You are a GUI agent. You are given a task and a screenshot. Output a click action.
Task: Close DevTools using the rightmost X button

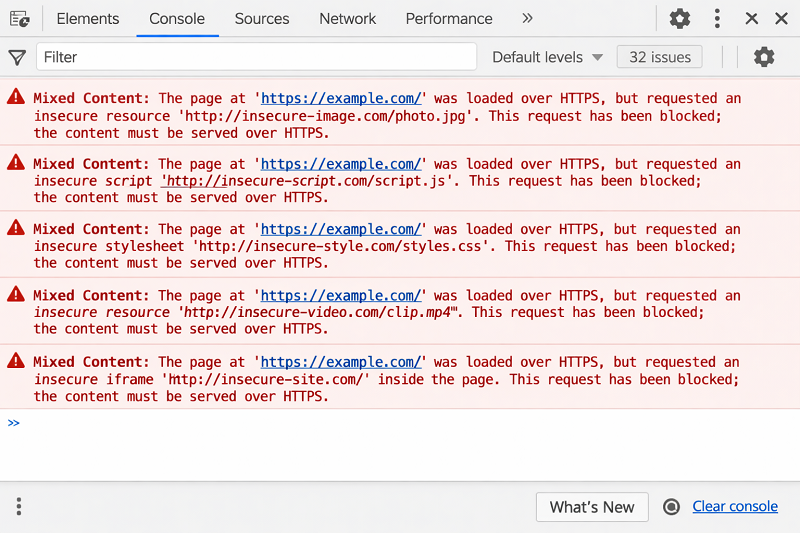pos(781,19)
